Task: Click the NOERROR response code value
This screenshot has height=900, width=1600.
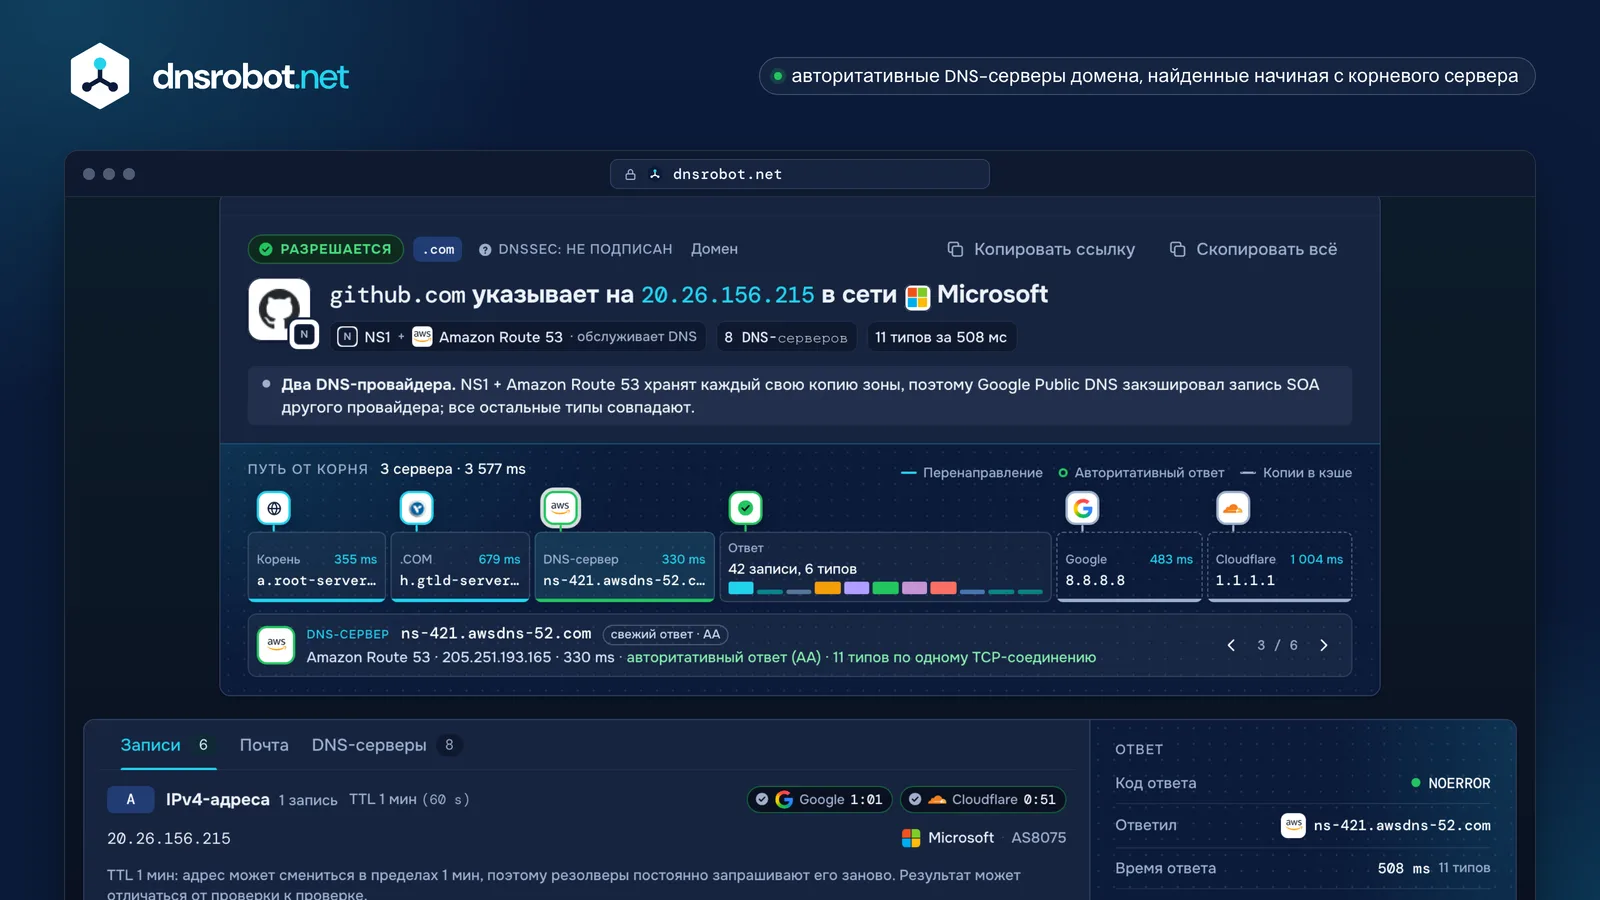Action: coord(1459,783)
